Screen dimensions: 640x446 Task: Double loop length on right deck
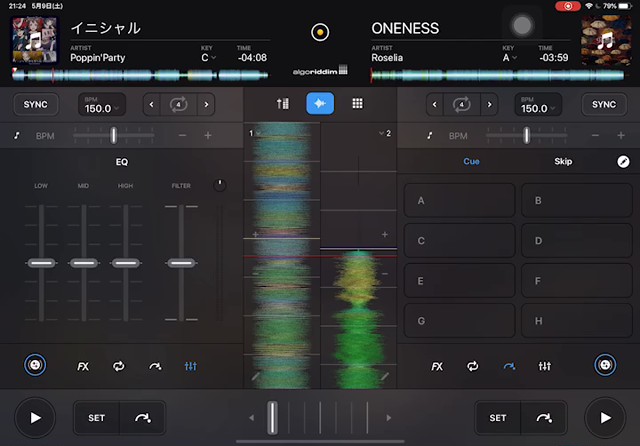[489, 104]
